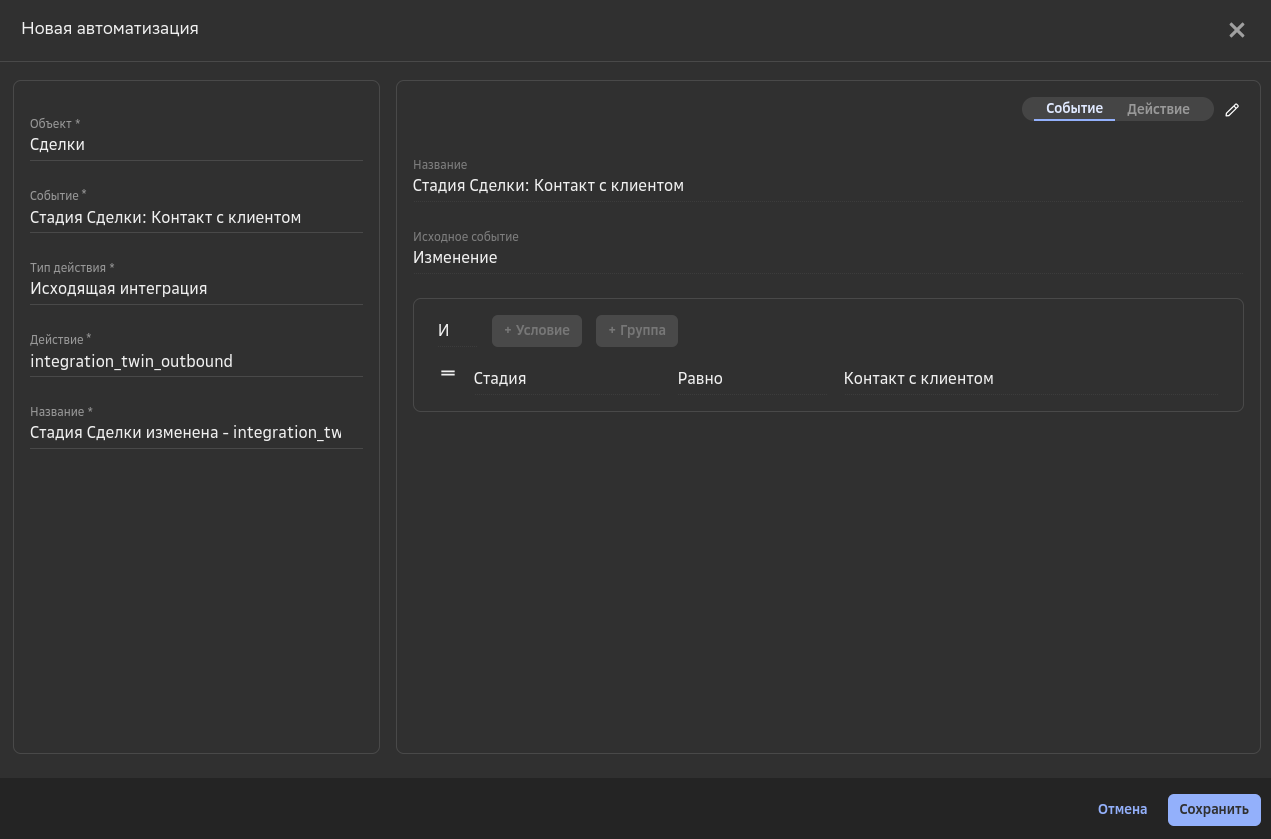Pick the condition value Контакт с клиентом
Image resolution: width=1271 pixels, height=839 pixels.
[1028, 379]
